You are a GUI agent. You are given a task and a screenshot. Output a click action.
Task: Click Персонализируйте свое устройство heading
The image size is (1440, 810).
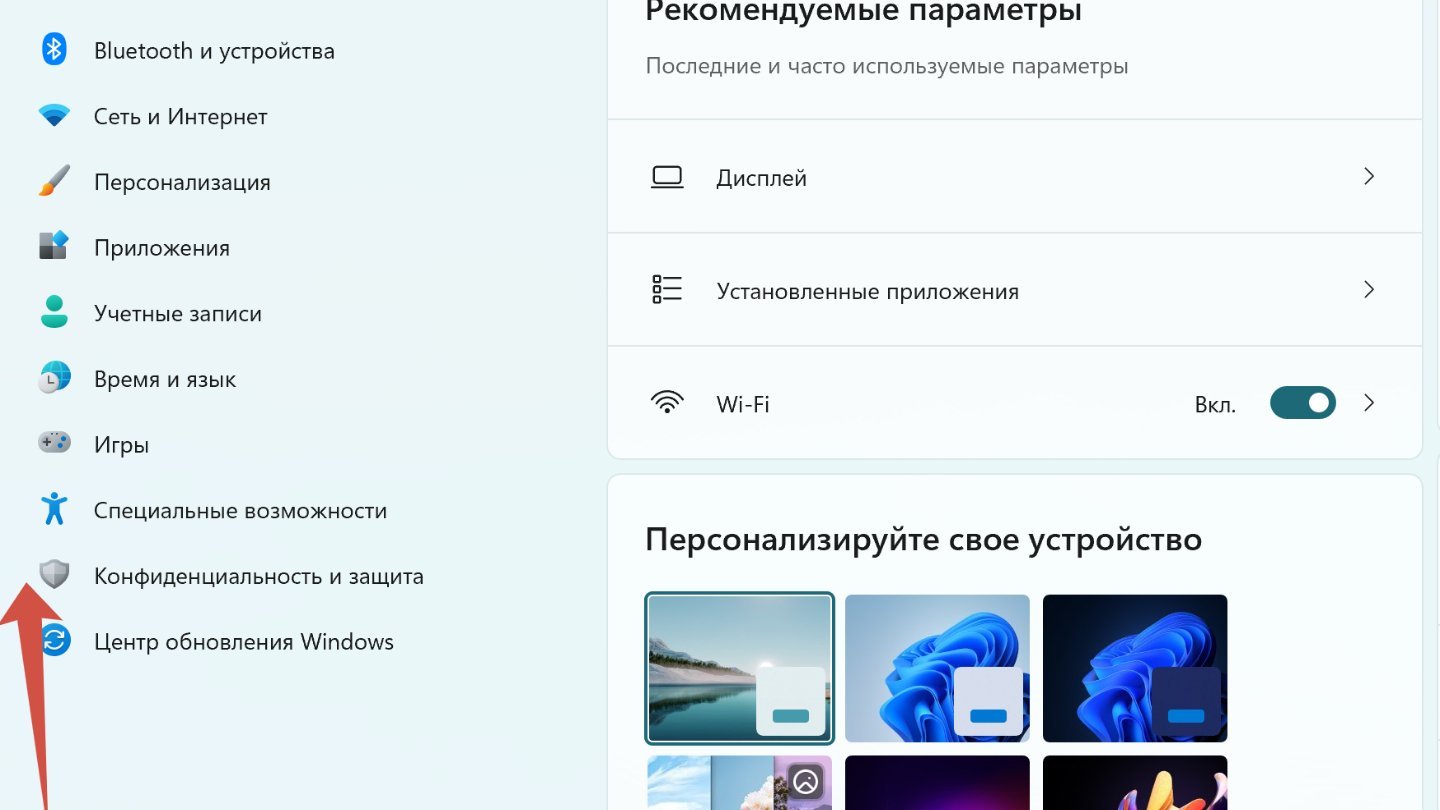click(x=923, y=540)
